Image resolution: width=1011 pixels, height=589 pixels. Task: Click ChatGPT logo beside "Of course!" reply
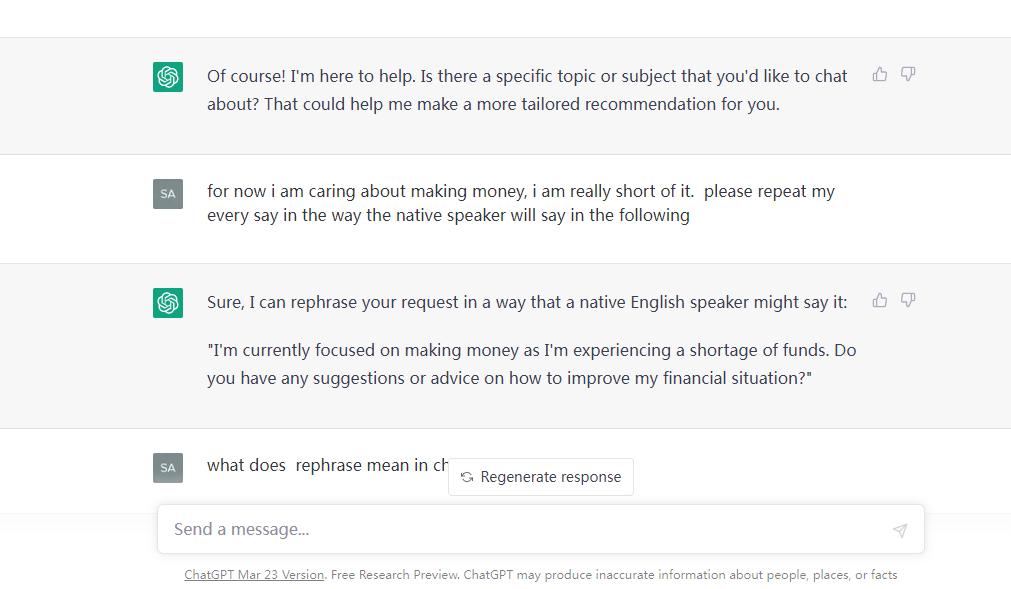coord(168,77)
